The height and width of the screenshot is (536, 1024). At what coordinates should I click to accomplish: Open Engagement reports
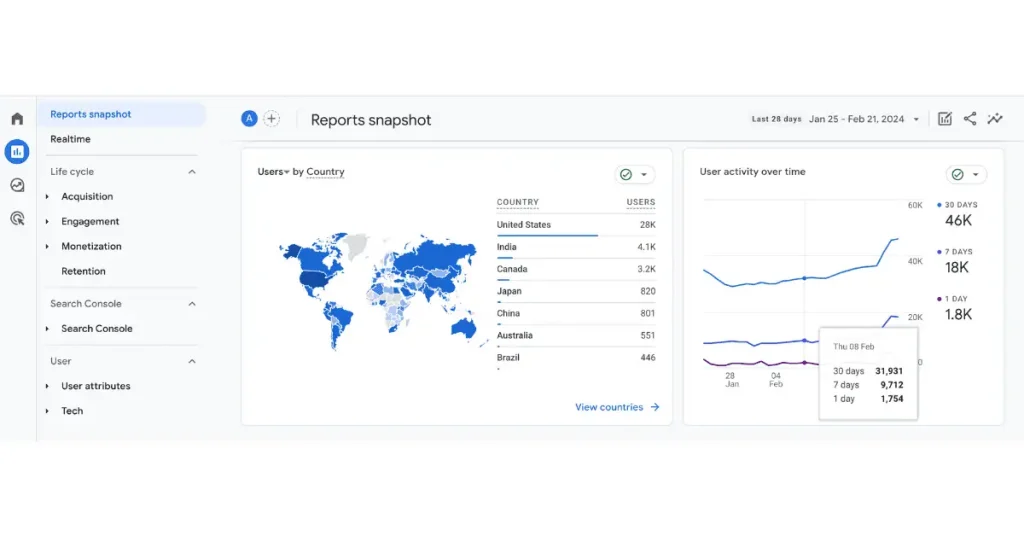90,221
